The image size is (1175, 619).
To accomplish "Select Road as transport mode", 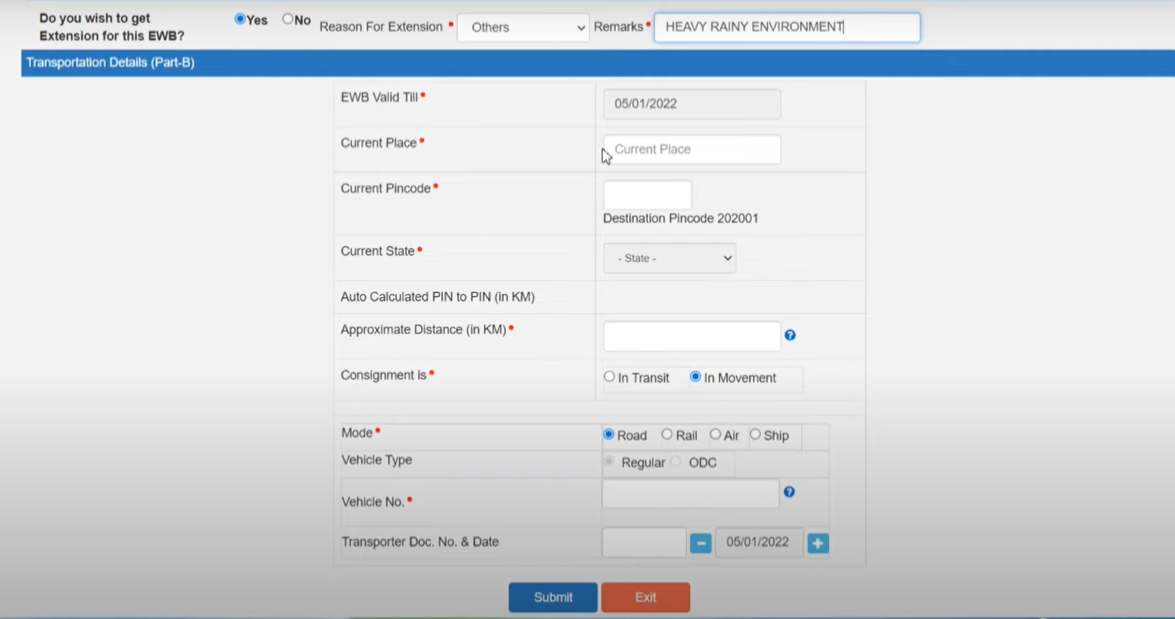I will click(x=609, y=435).
